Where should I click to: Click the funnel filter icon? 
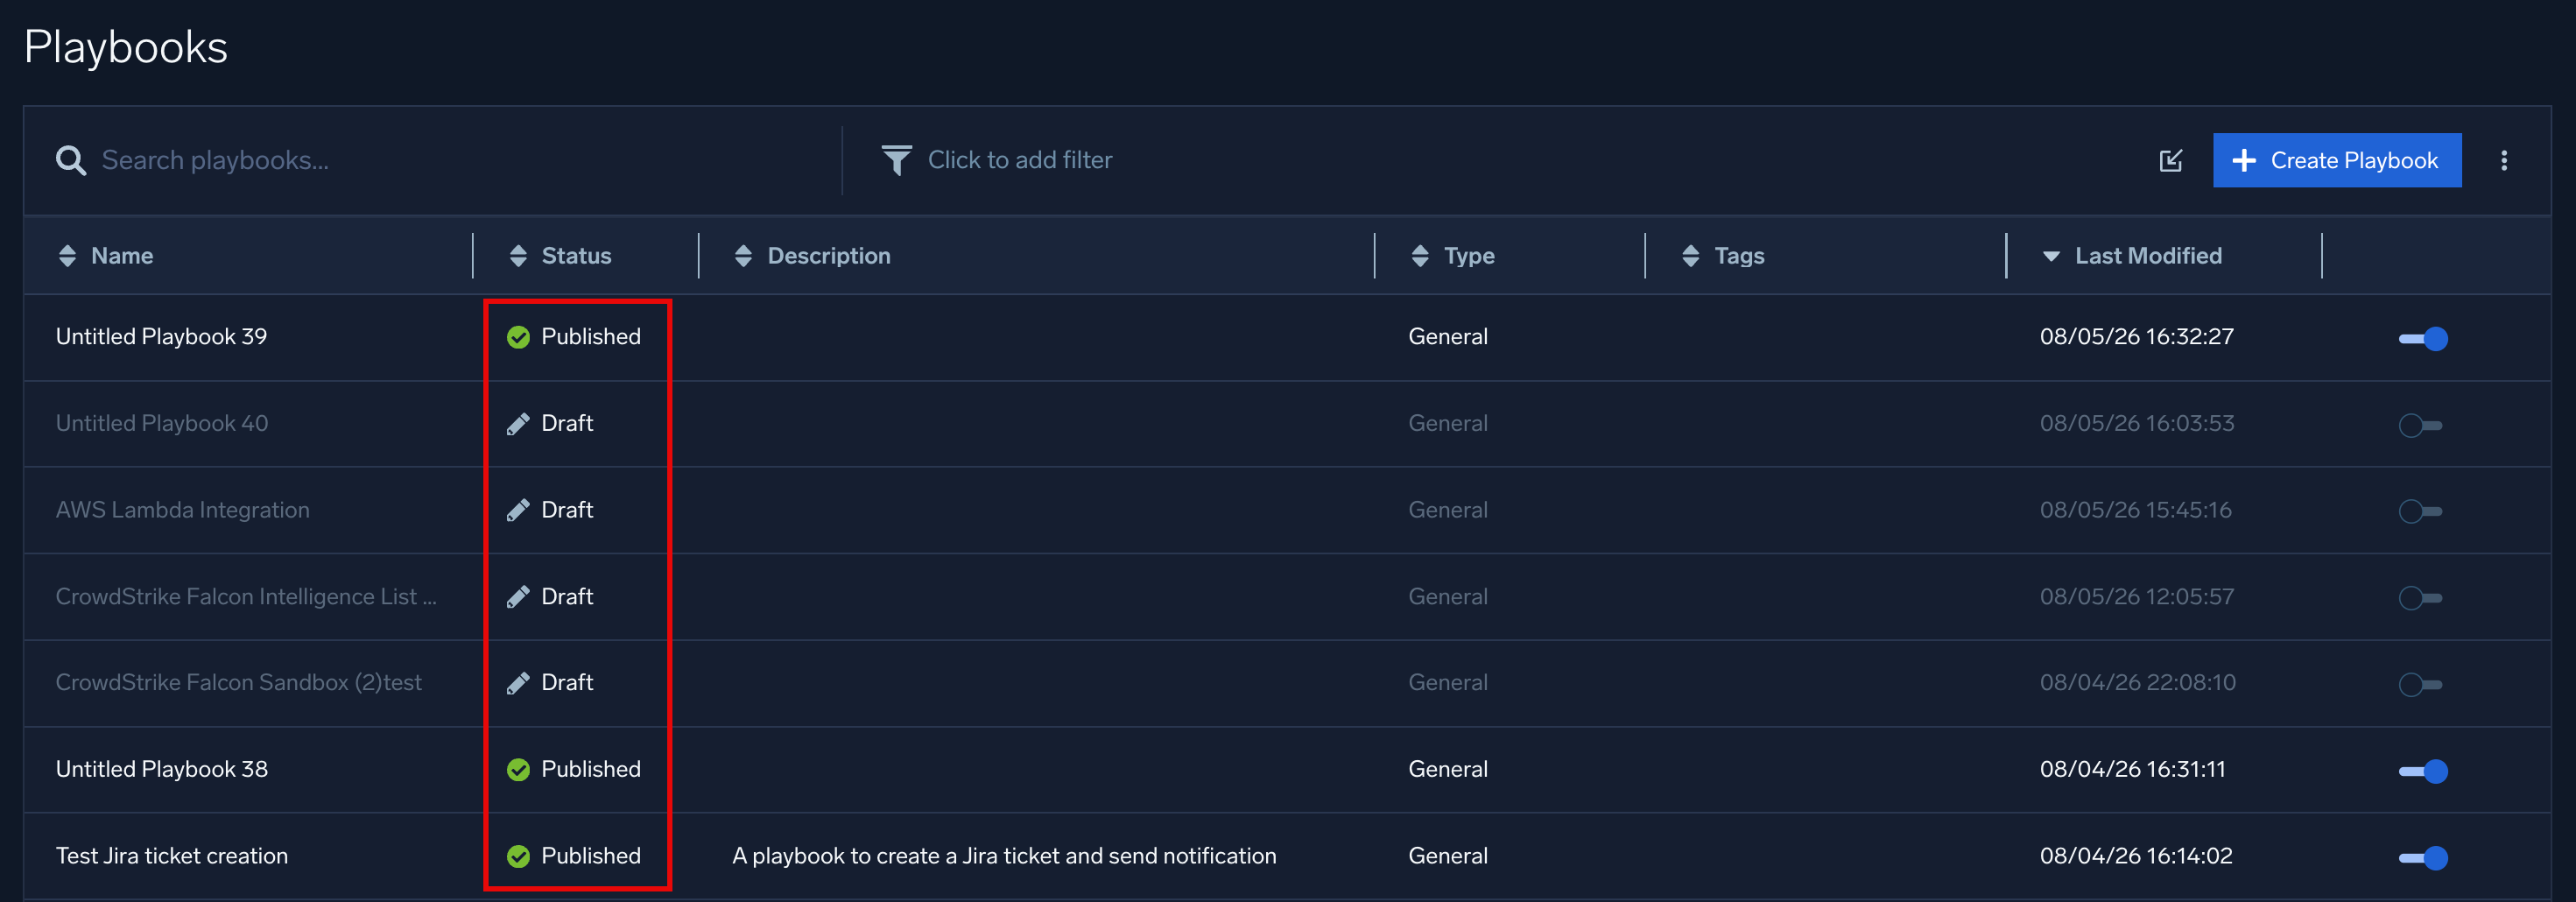coord(896,160)
